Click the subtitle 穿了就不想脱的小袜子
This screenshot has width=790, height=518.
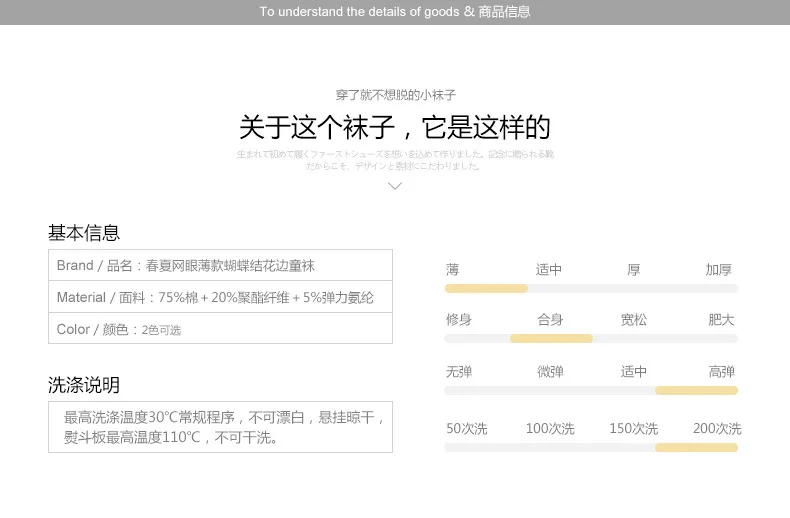(x=396, y=95)
